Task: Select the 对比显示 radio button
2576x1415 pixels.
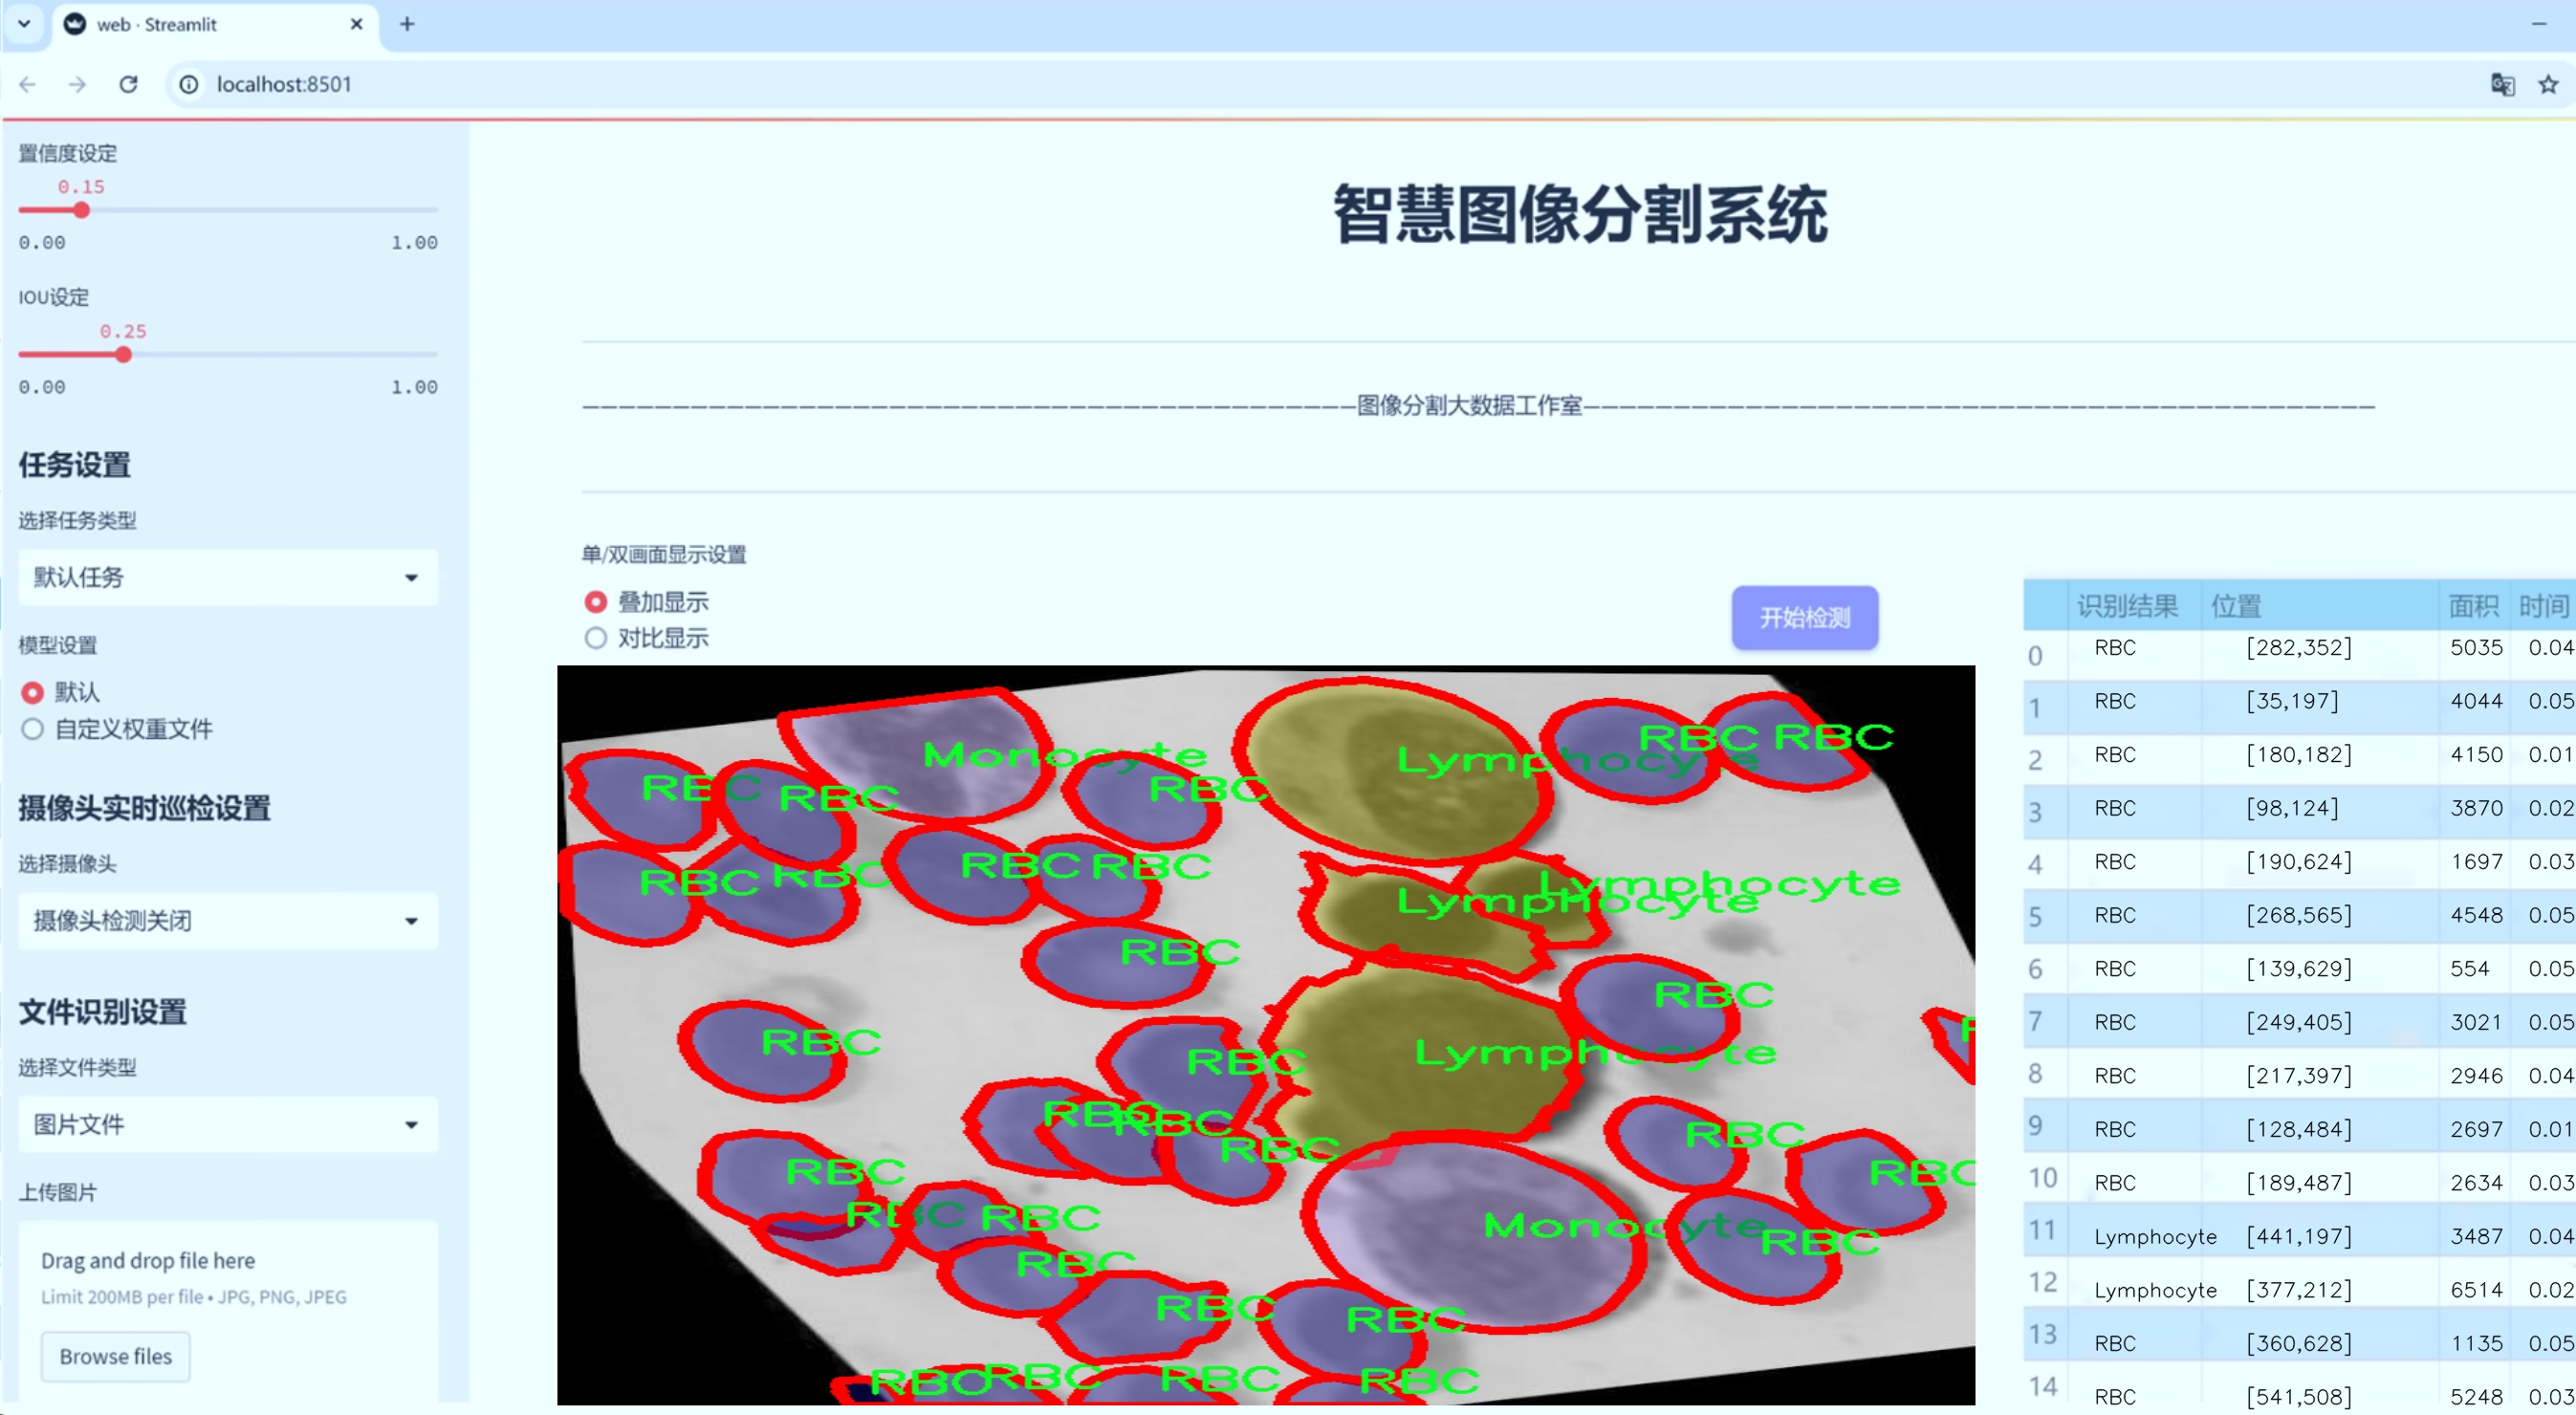Action: click(596, 638)
